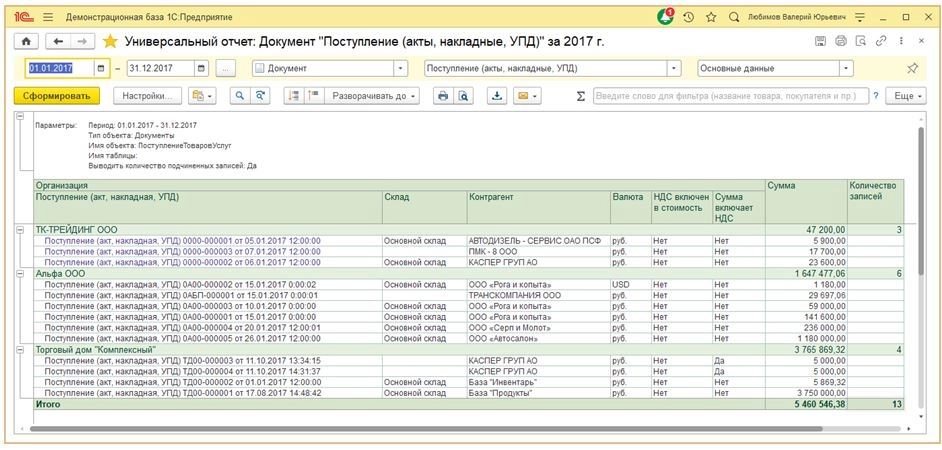Collapse the 'ТК-ТРЕЙДИНГ ООО' group
Screen dimensions: 942x450
[x=20, y=230]
